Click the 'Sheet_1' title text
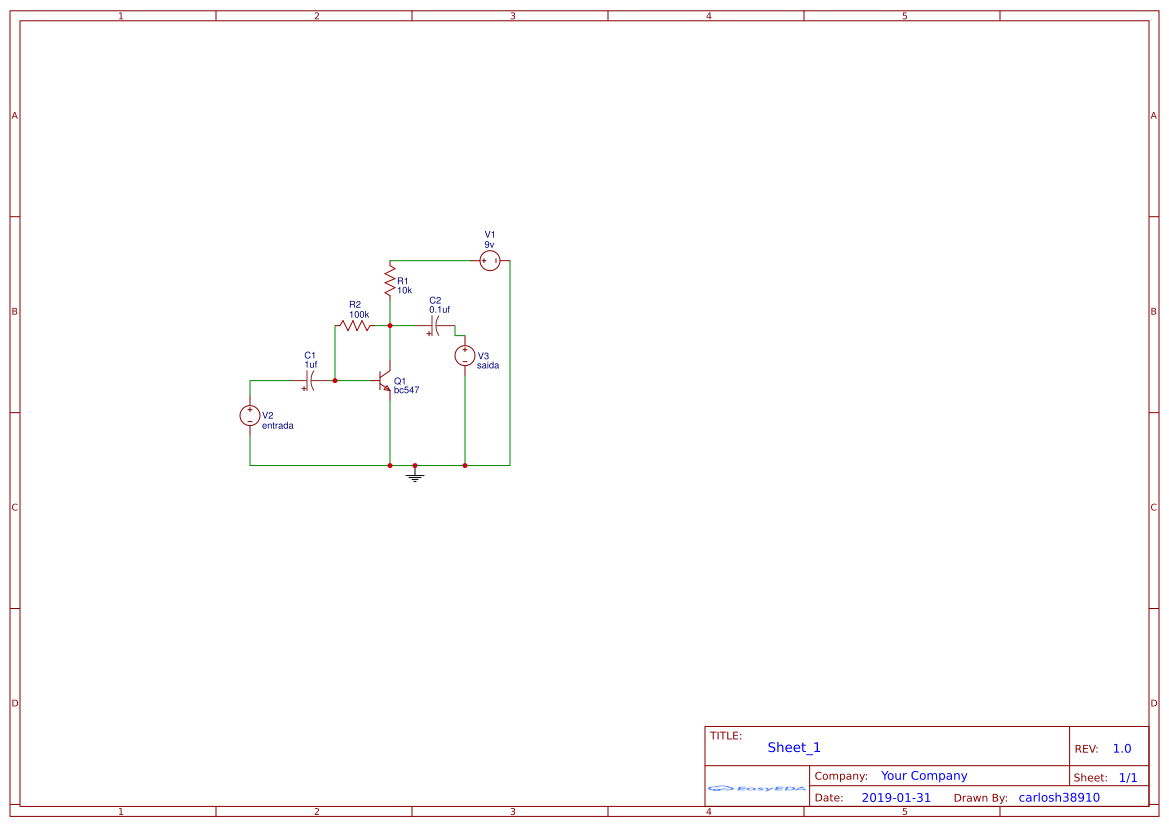This screenshot has width=1169, height=827. click(x=794, y=747)
